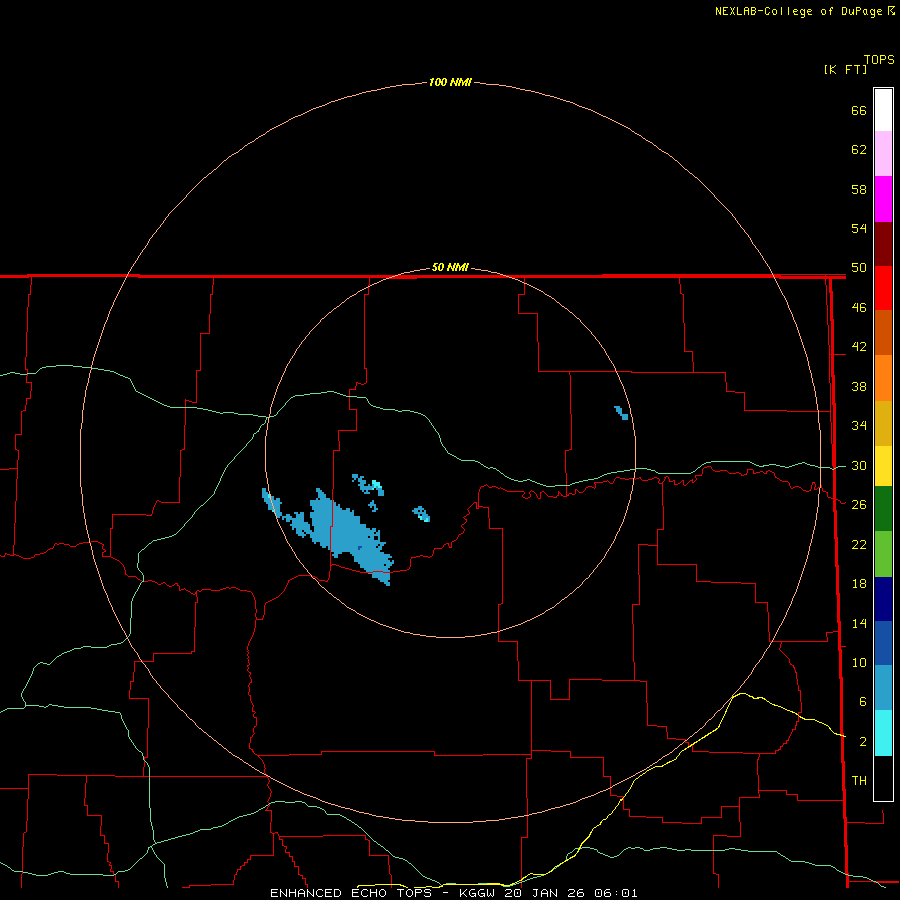Viewport: 900px width, 900px height.
Task: Click the magenta 58 kft legend band
Action: [x=883, y=199]
